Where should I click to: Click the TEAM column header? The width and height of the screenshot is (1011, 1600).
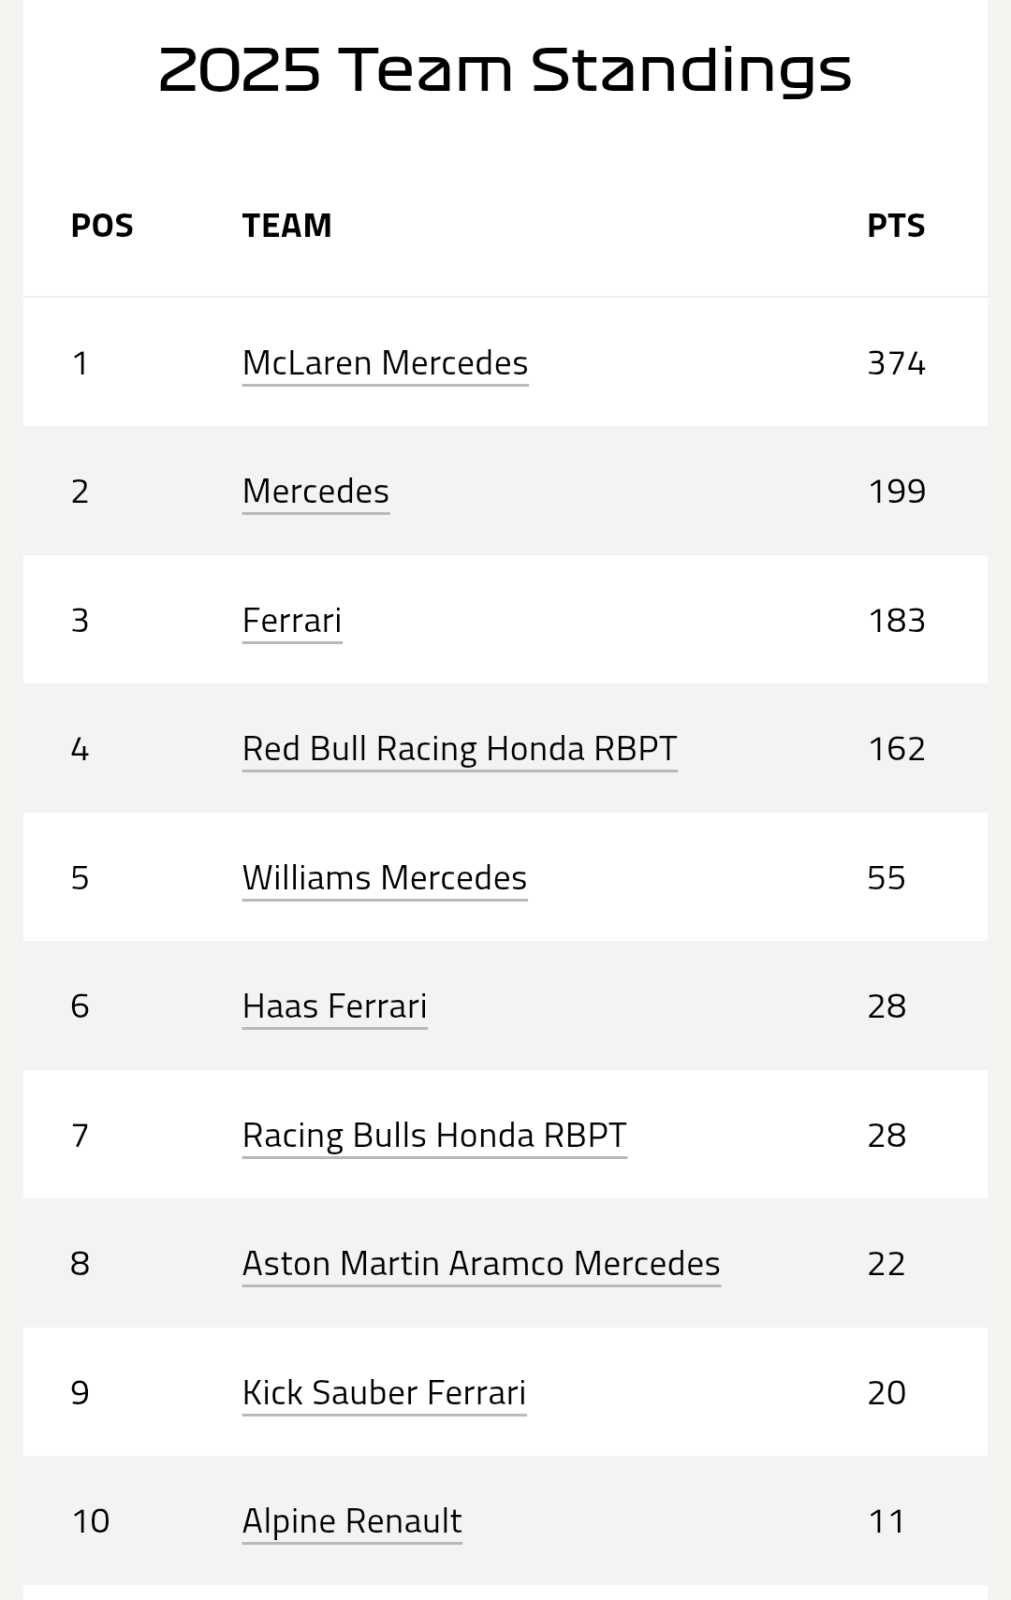[287, 226]
